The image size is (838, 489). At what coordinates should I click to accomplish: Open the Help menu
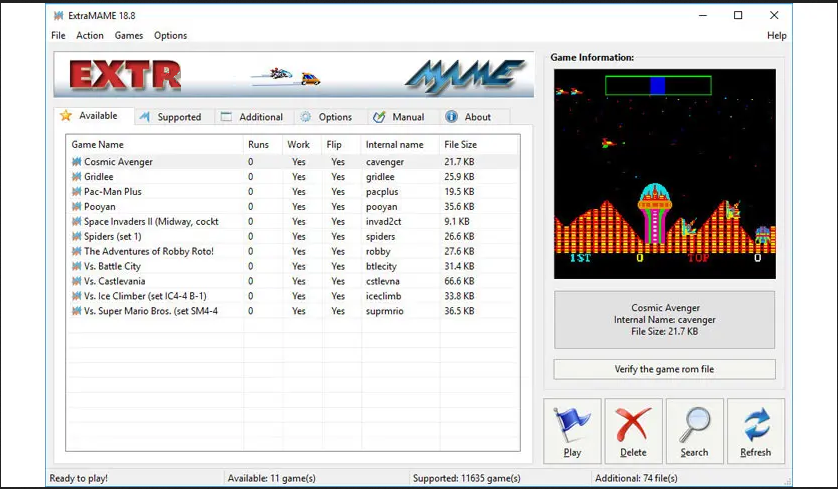pos(776,35)
